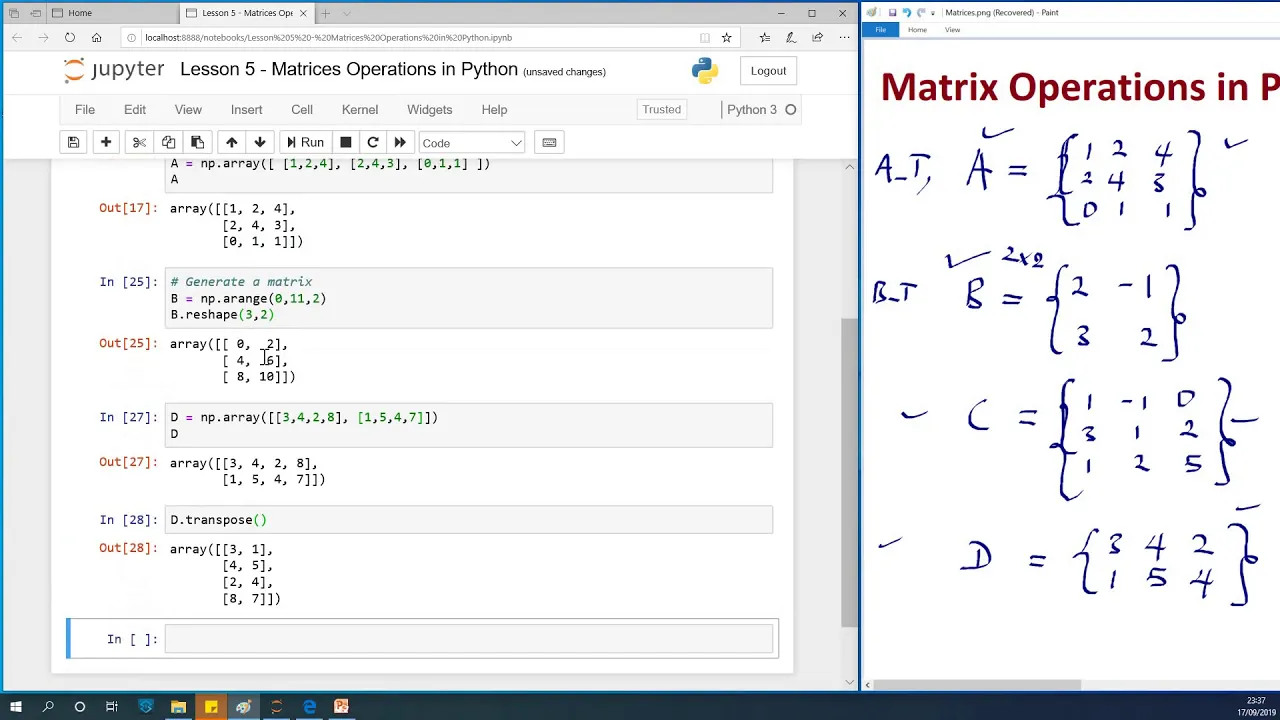Paste cells below in Jupyter toolbar
The width and height of the screenshot is (1280, 720).
pos(197,142)
